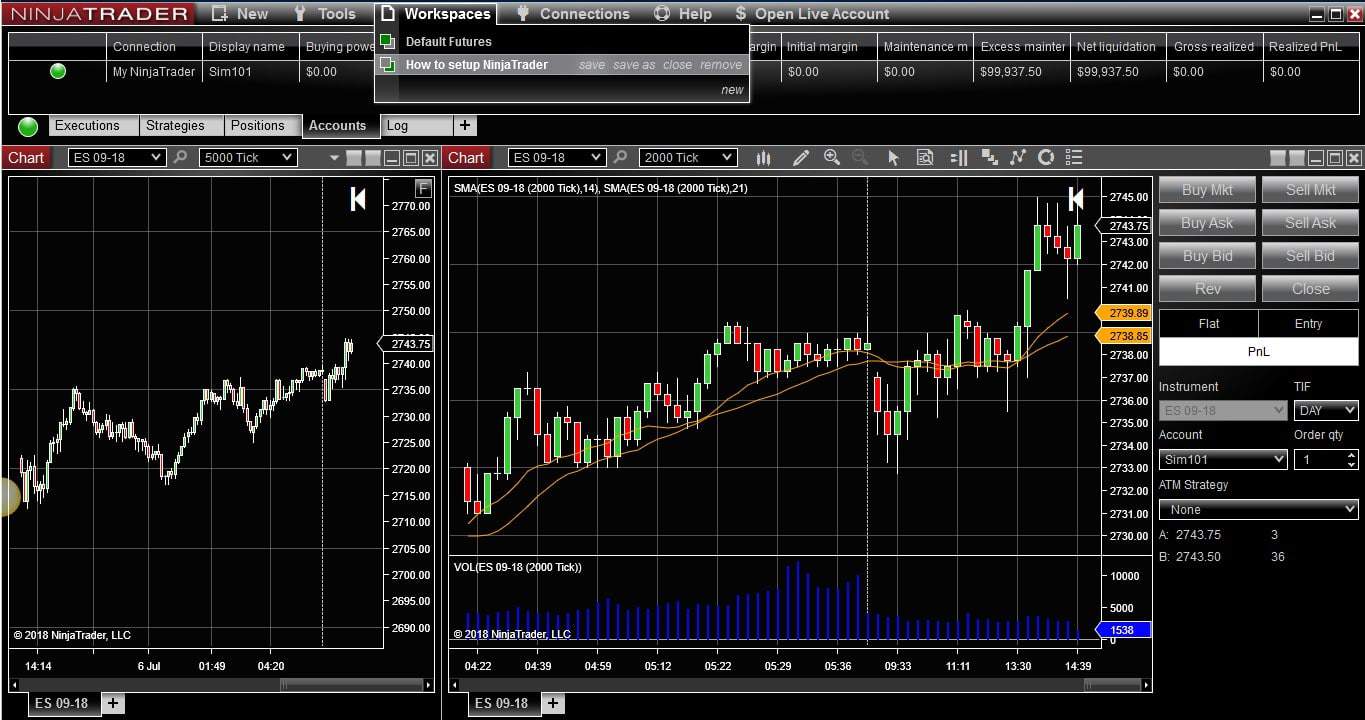This screenshot has width=1365, height=720.
Task: Open the bar type icon in 2000 Tick chart toolbar
Action: tap(764, 157)
